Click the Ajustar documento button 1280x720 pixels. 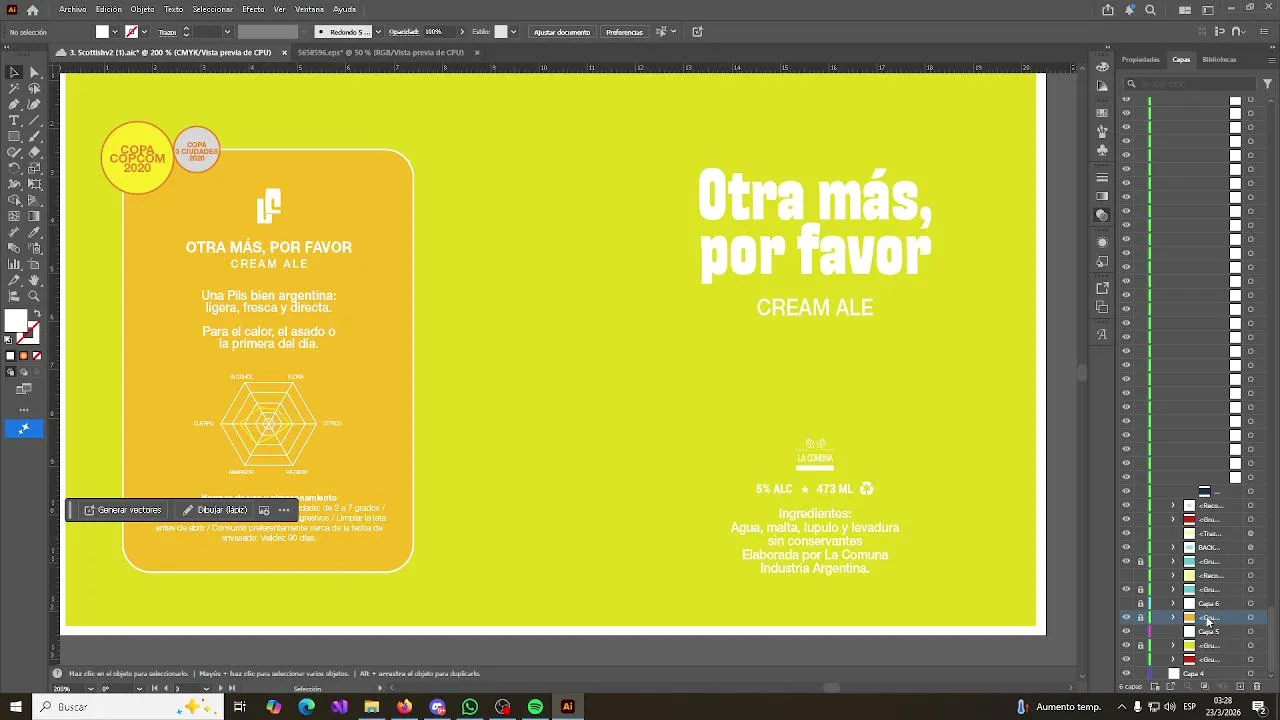click(562, 32)
